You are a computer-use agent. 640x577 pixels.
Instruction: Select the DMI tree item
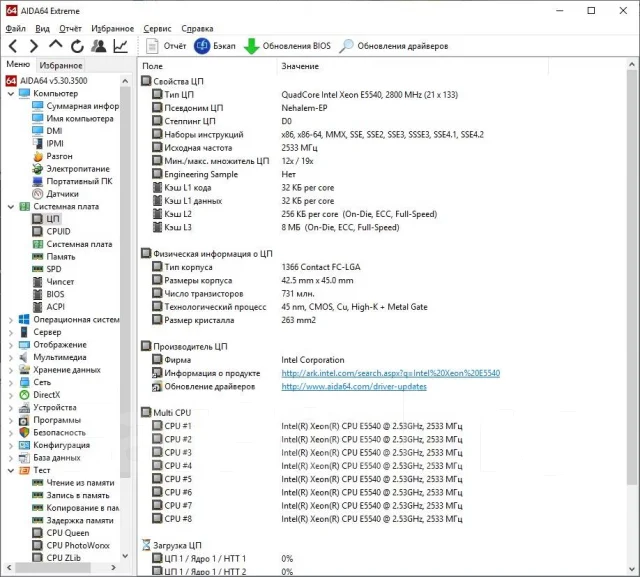coord(47,131)
